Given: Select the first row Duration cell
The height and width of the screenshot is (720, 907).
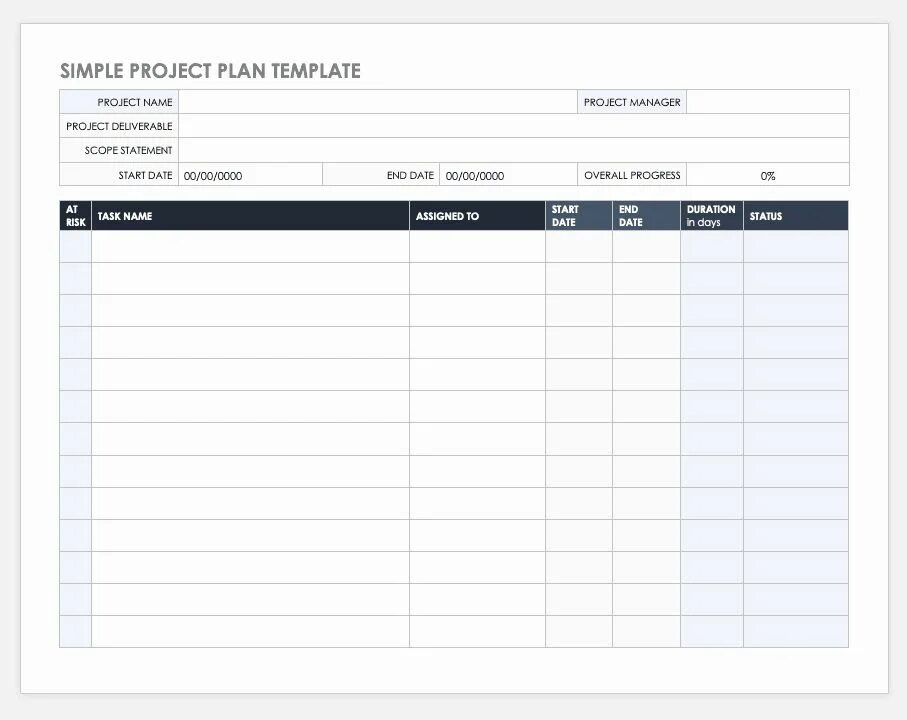Looking at the screenshot, I should click(x=711, y=246).
